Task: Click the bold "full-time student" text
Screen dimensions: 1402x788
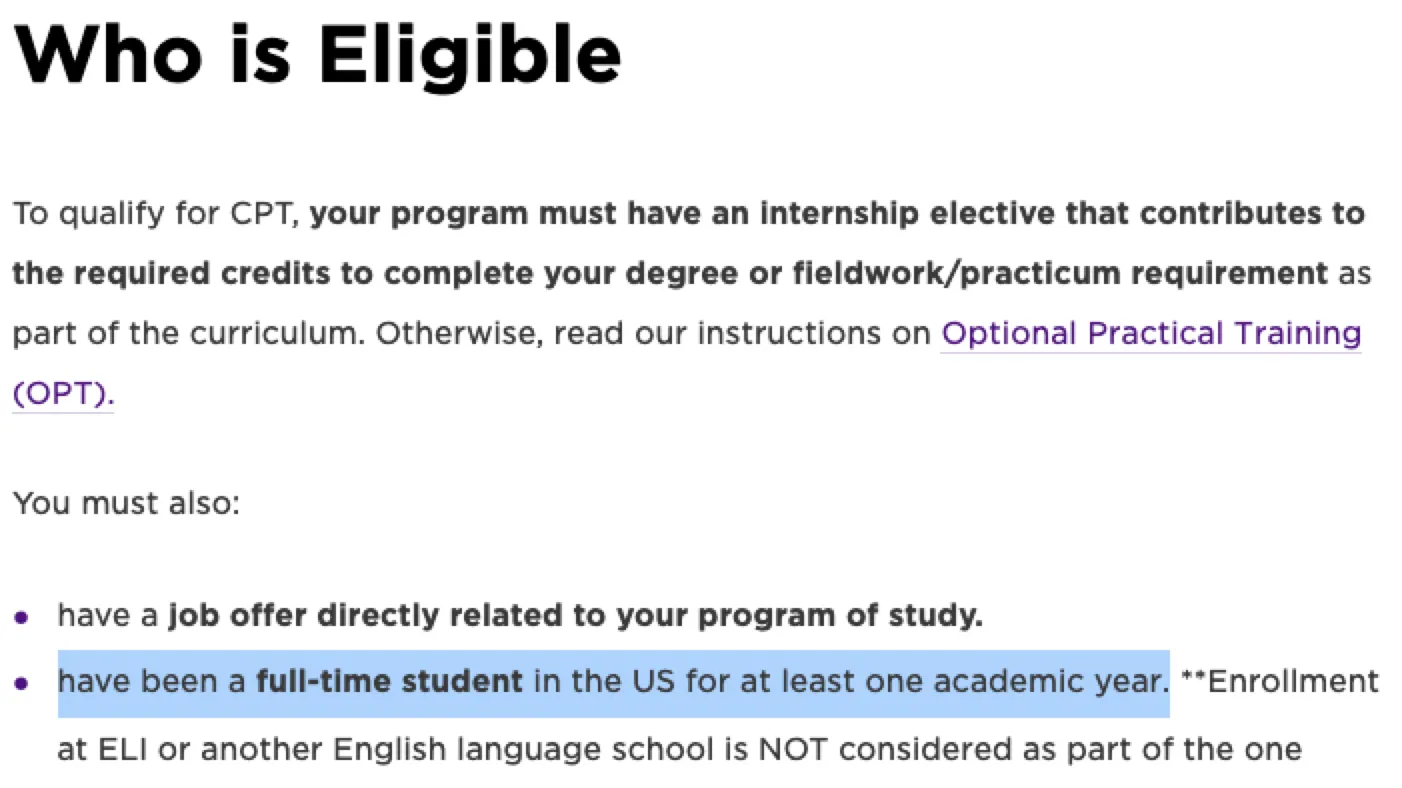Action: pyautogui.click(x=389, y=683)
